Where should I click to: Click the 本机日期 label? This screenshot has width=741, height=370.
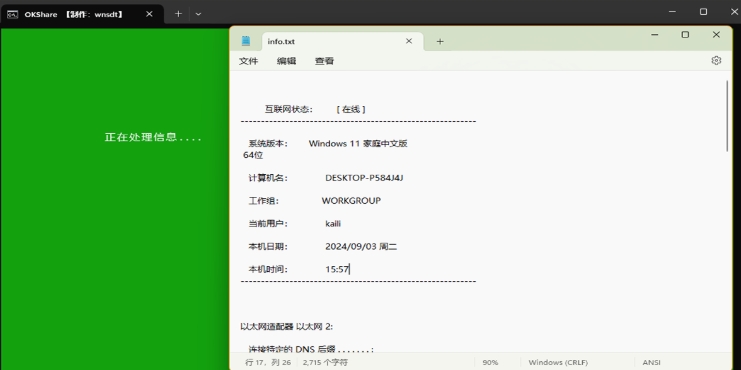click(268, 247)
